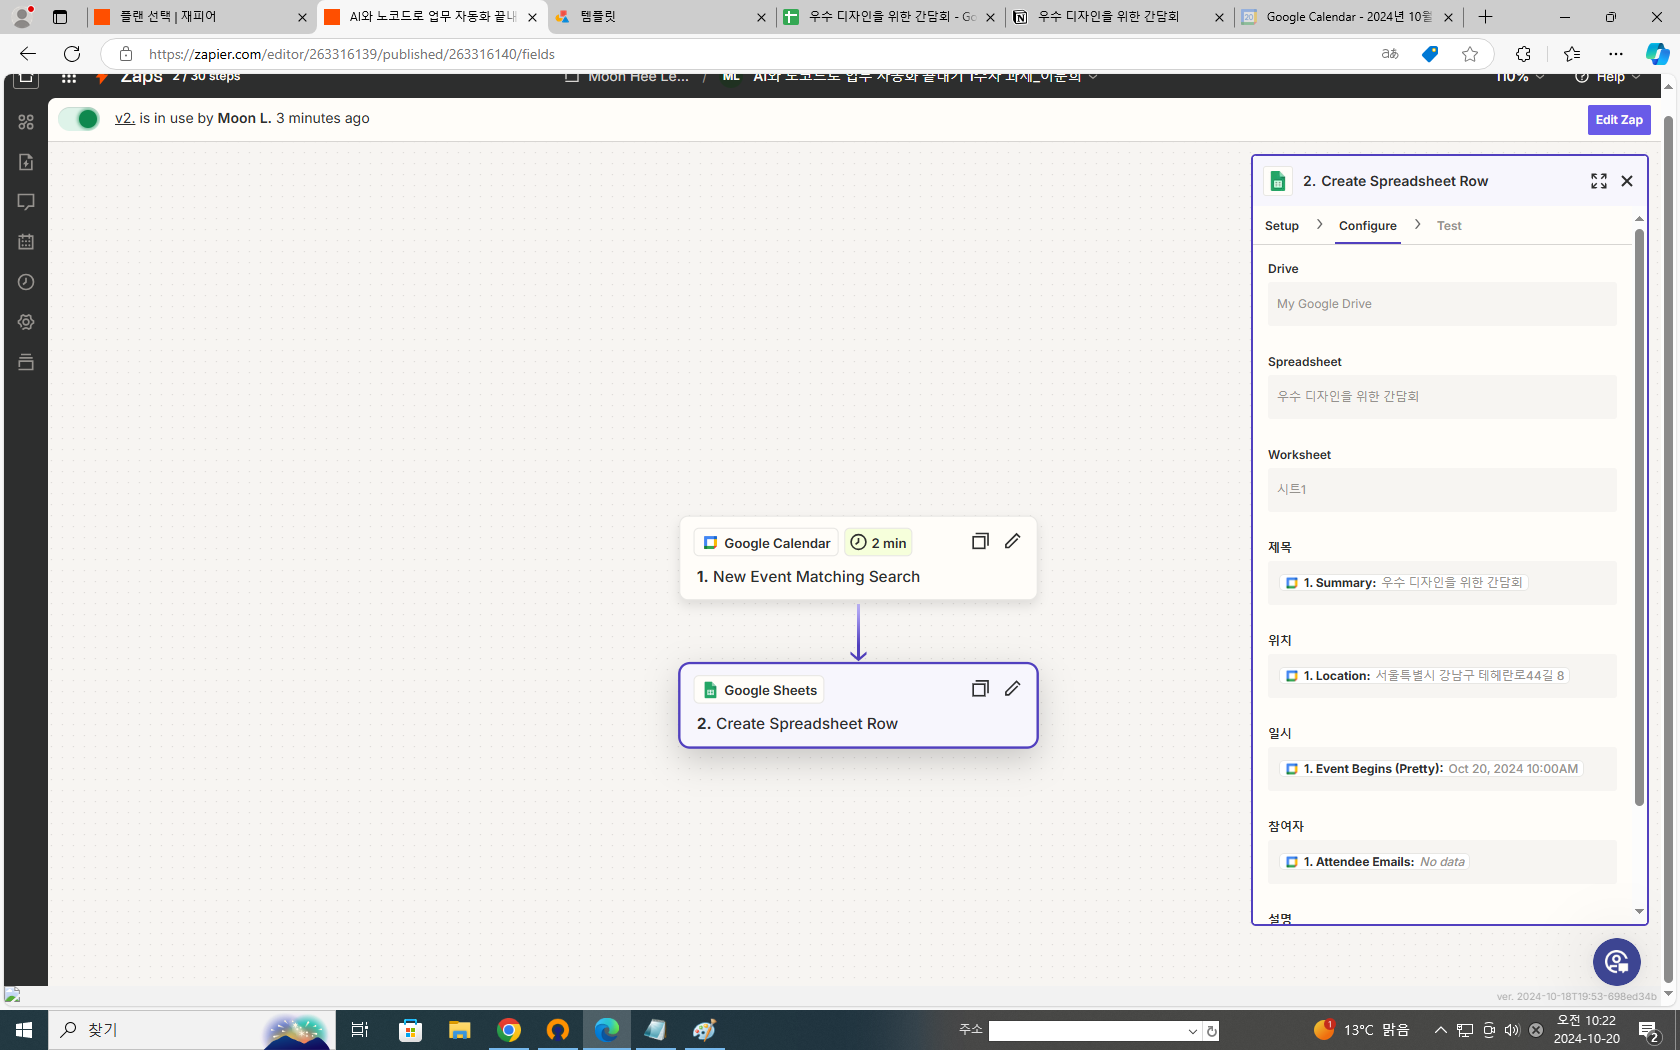The image size is (1680, 1050).
Task: Open the browser settings ellipsis menu
Action: coord(1616,54)
